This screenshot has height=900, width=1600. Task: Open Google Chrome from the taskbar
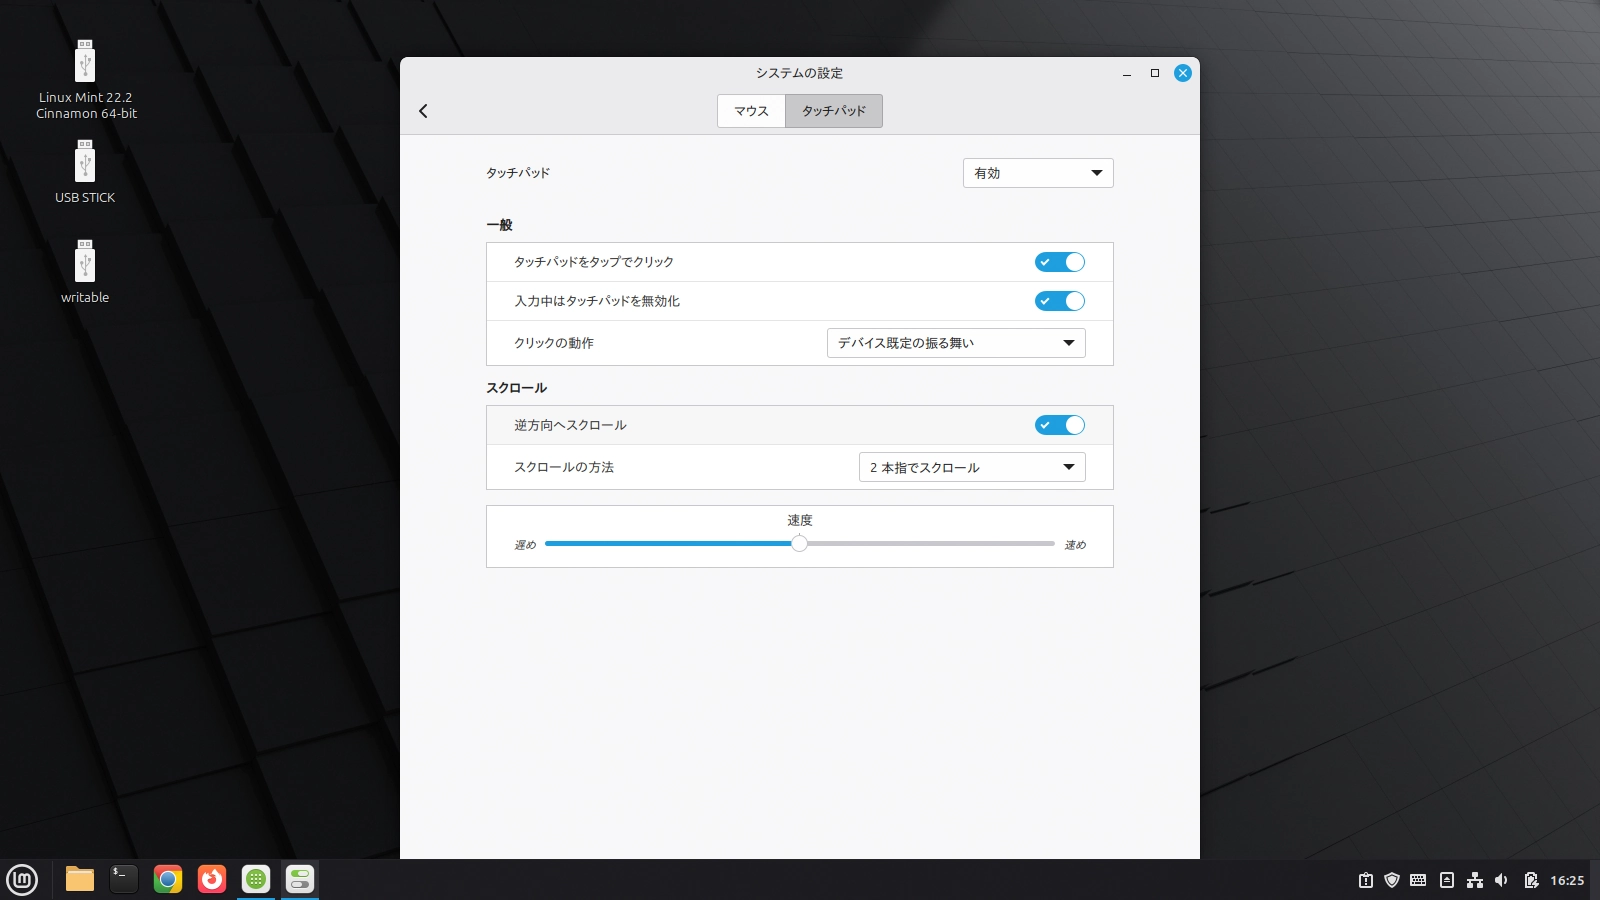click(x=167, y=880)
